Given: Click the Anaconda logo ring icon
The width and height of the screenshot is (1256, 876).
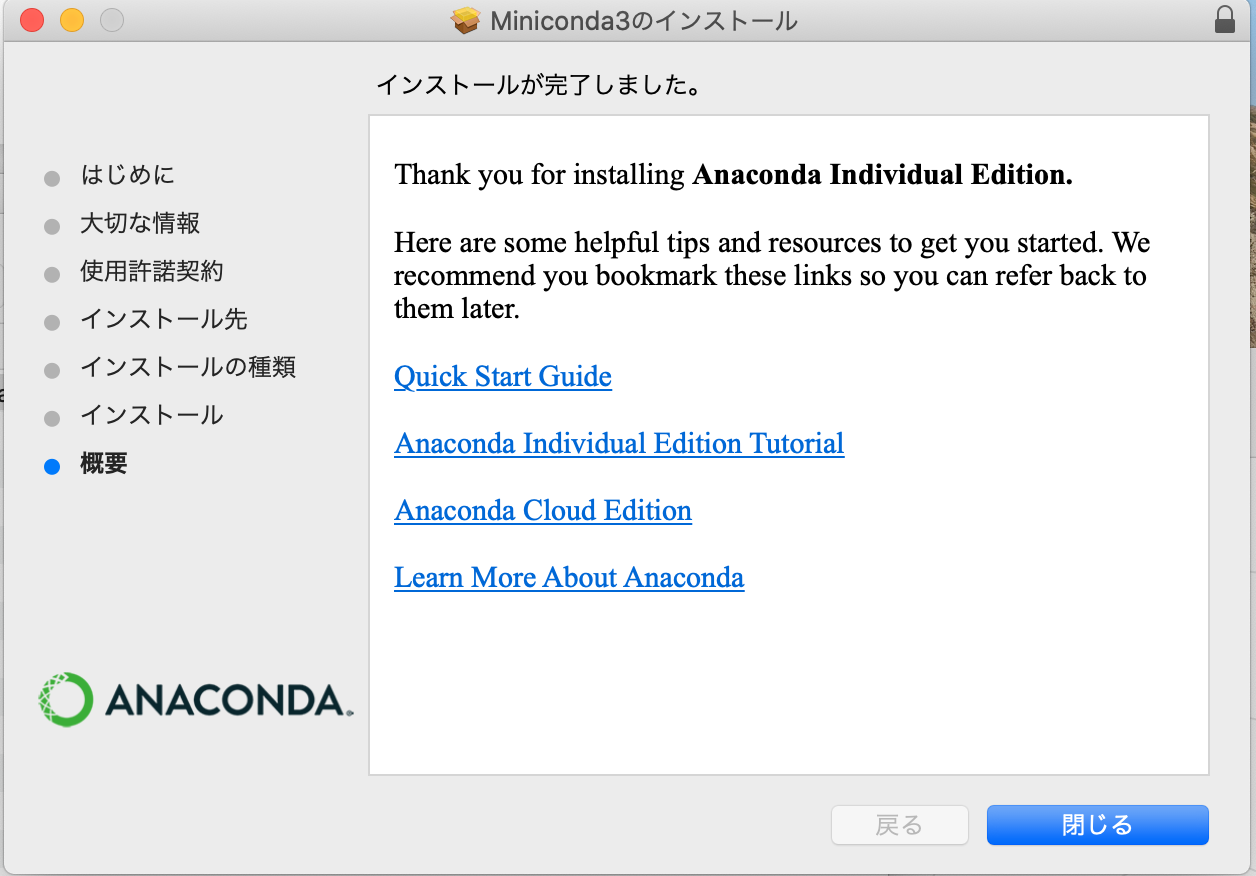Looking at the screenshot, I should (x=66, y=699).
